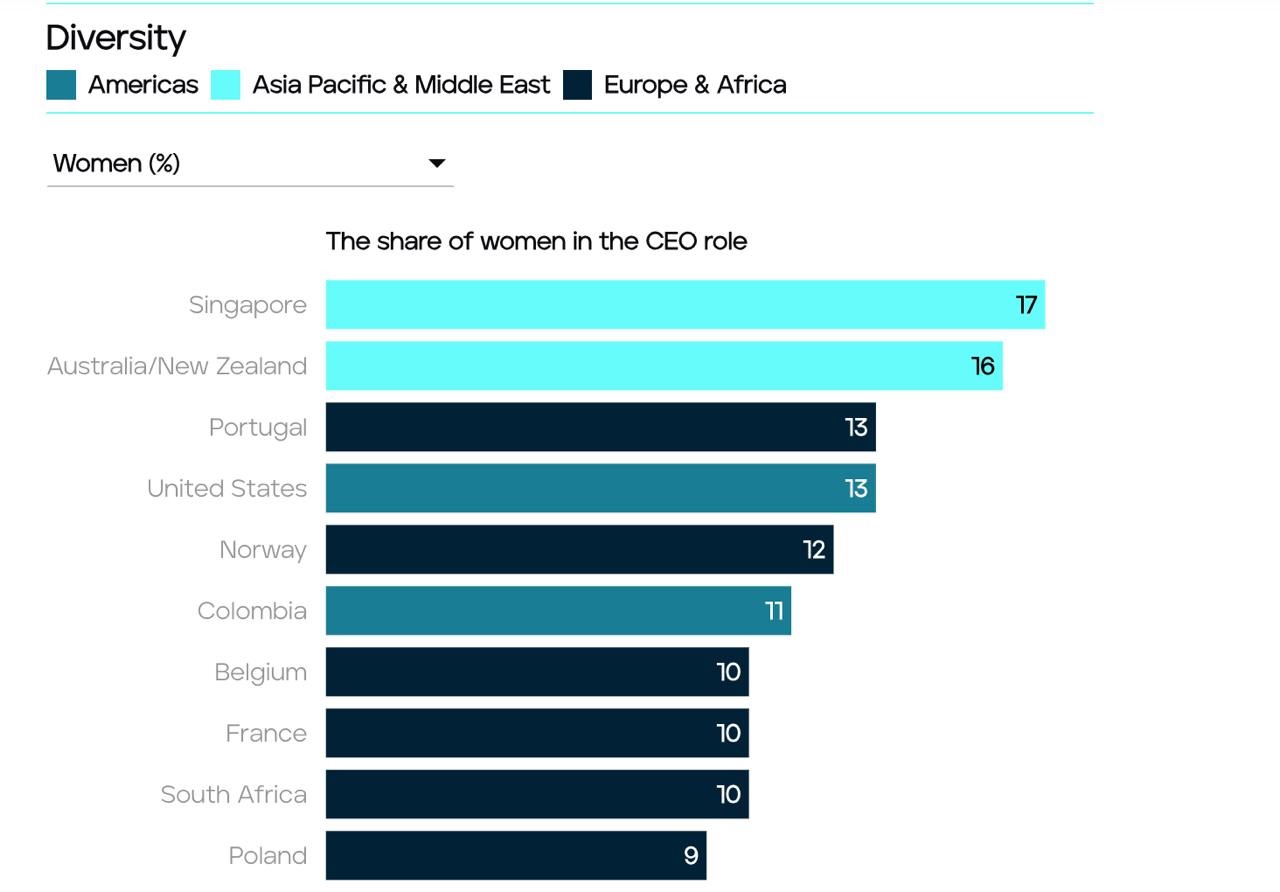
Task: Click the dropdown arrow next to Women (%)
Action: (x=437, y=163)
